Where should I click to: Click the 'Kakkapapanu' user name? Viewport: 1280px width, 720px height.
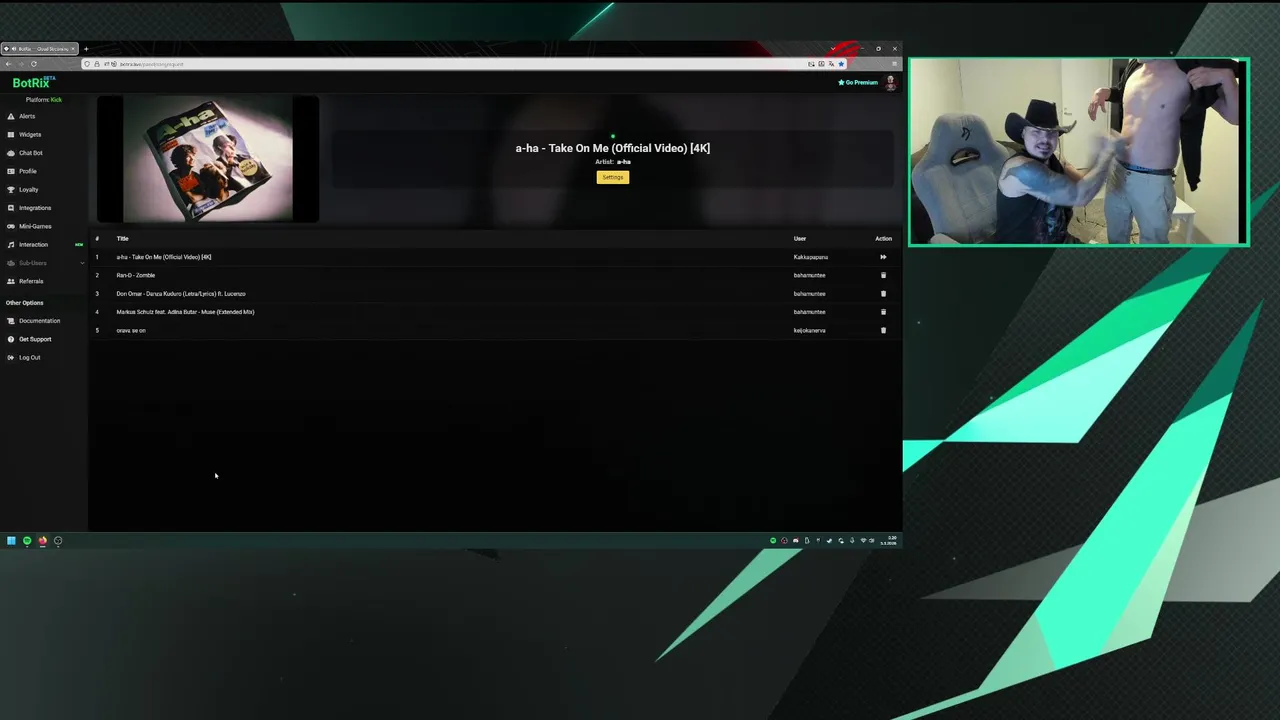point(811,257)
